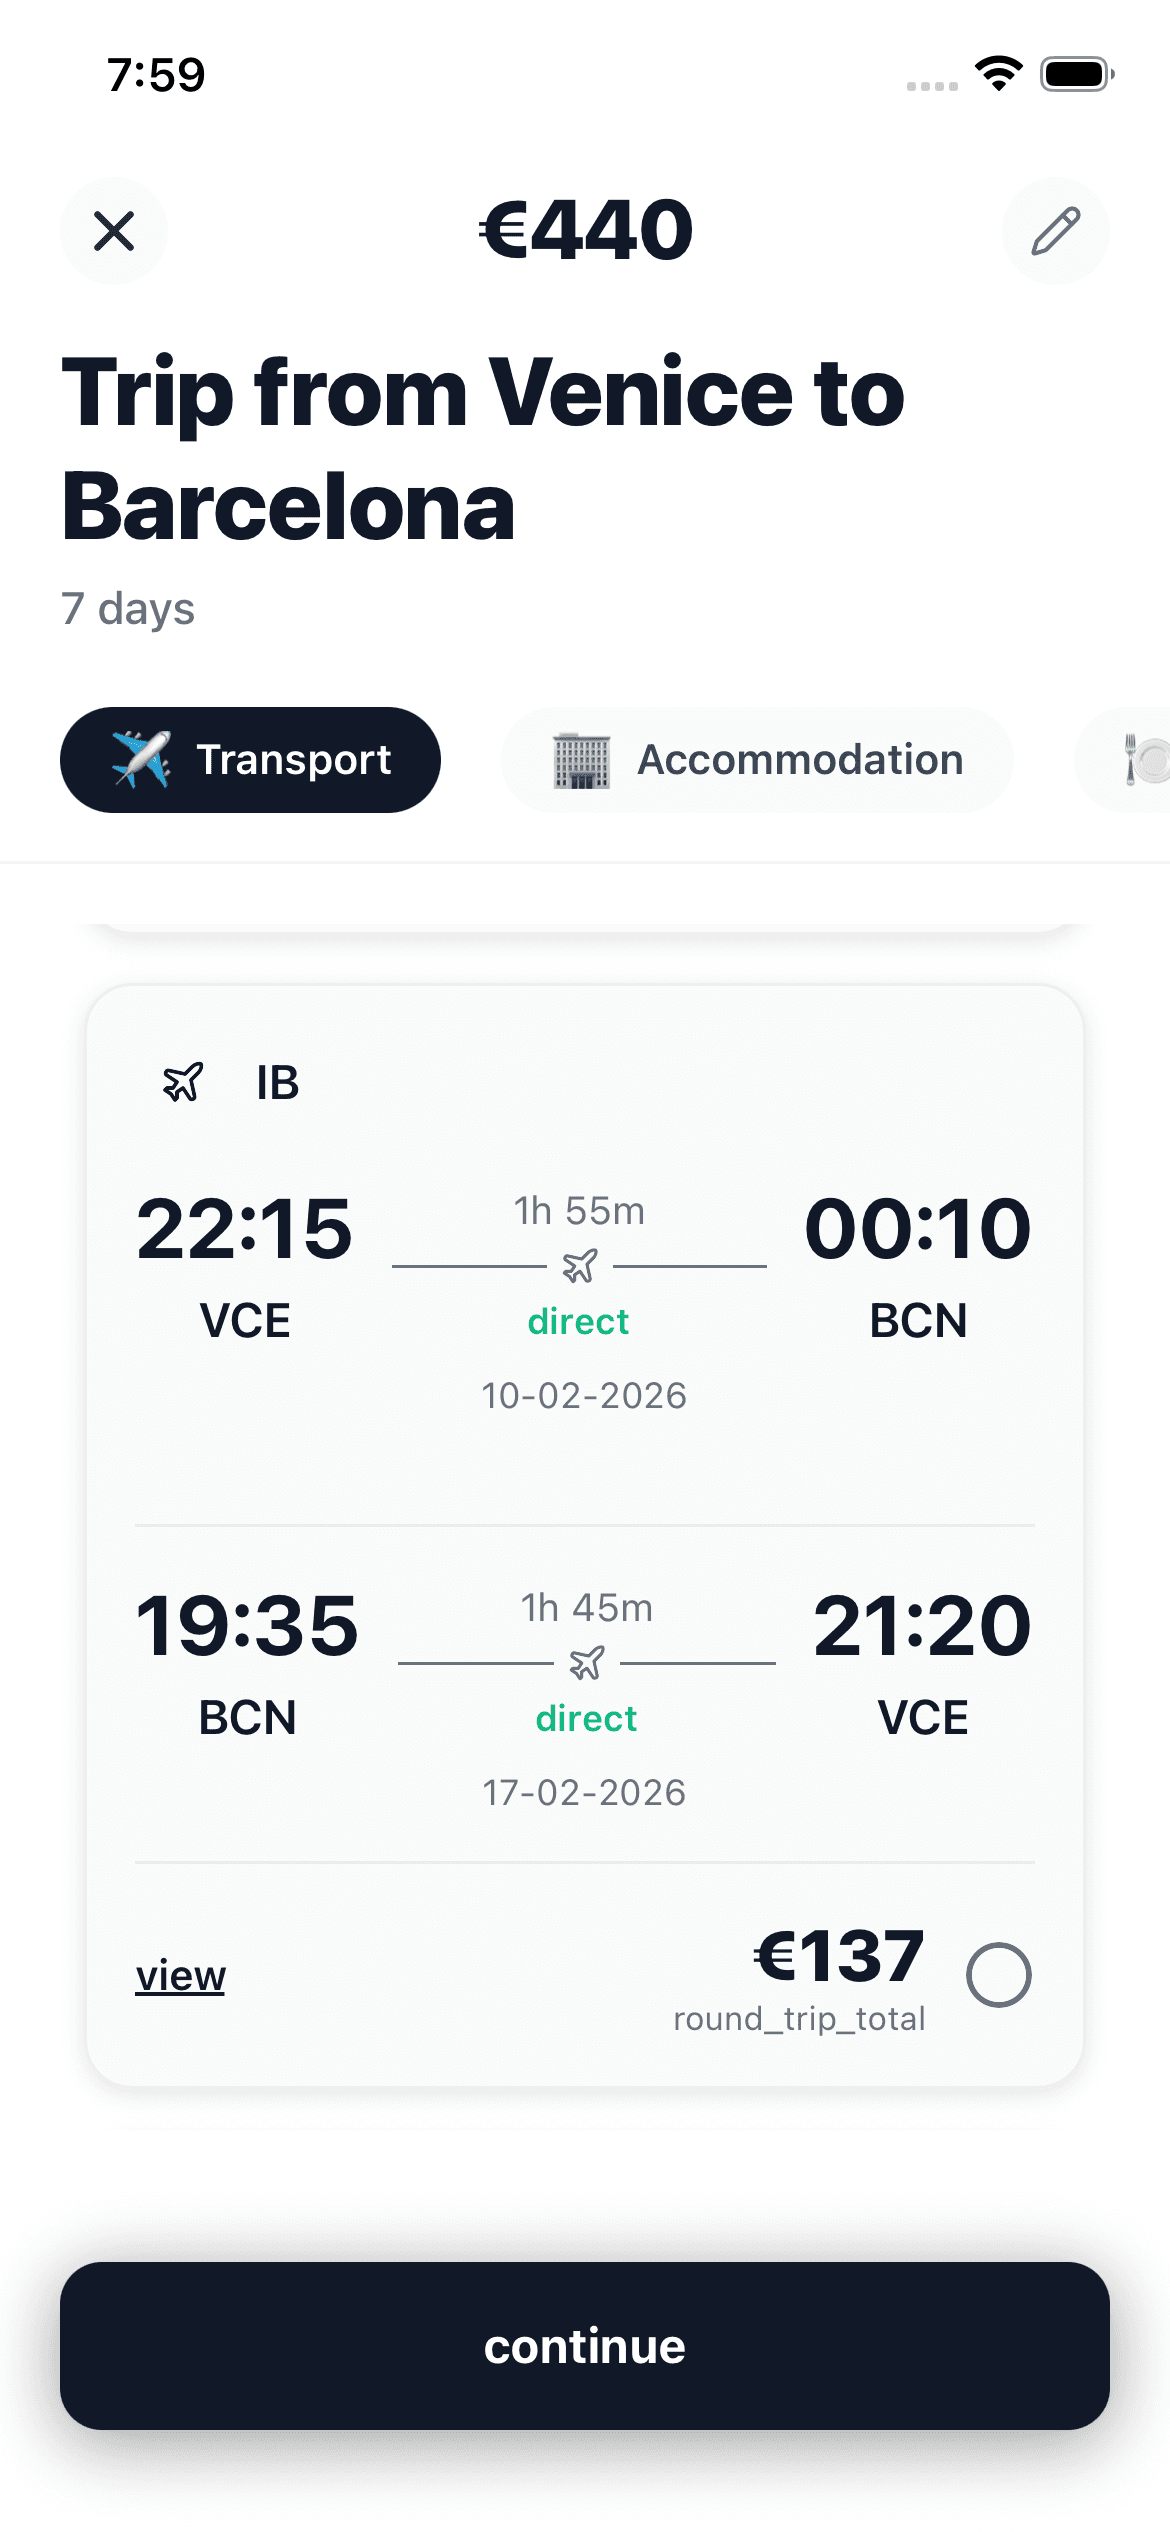Tap the plane icon on the 19:35 return flight
The height and width of the screenshot is (2532, 1170).
pyautogui.click(x=587, y=1663)
